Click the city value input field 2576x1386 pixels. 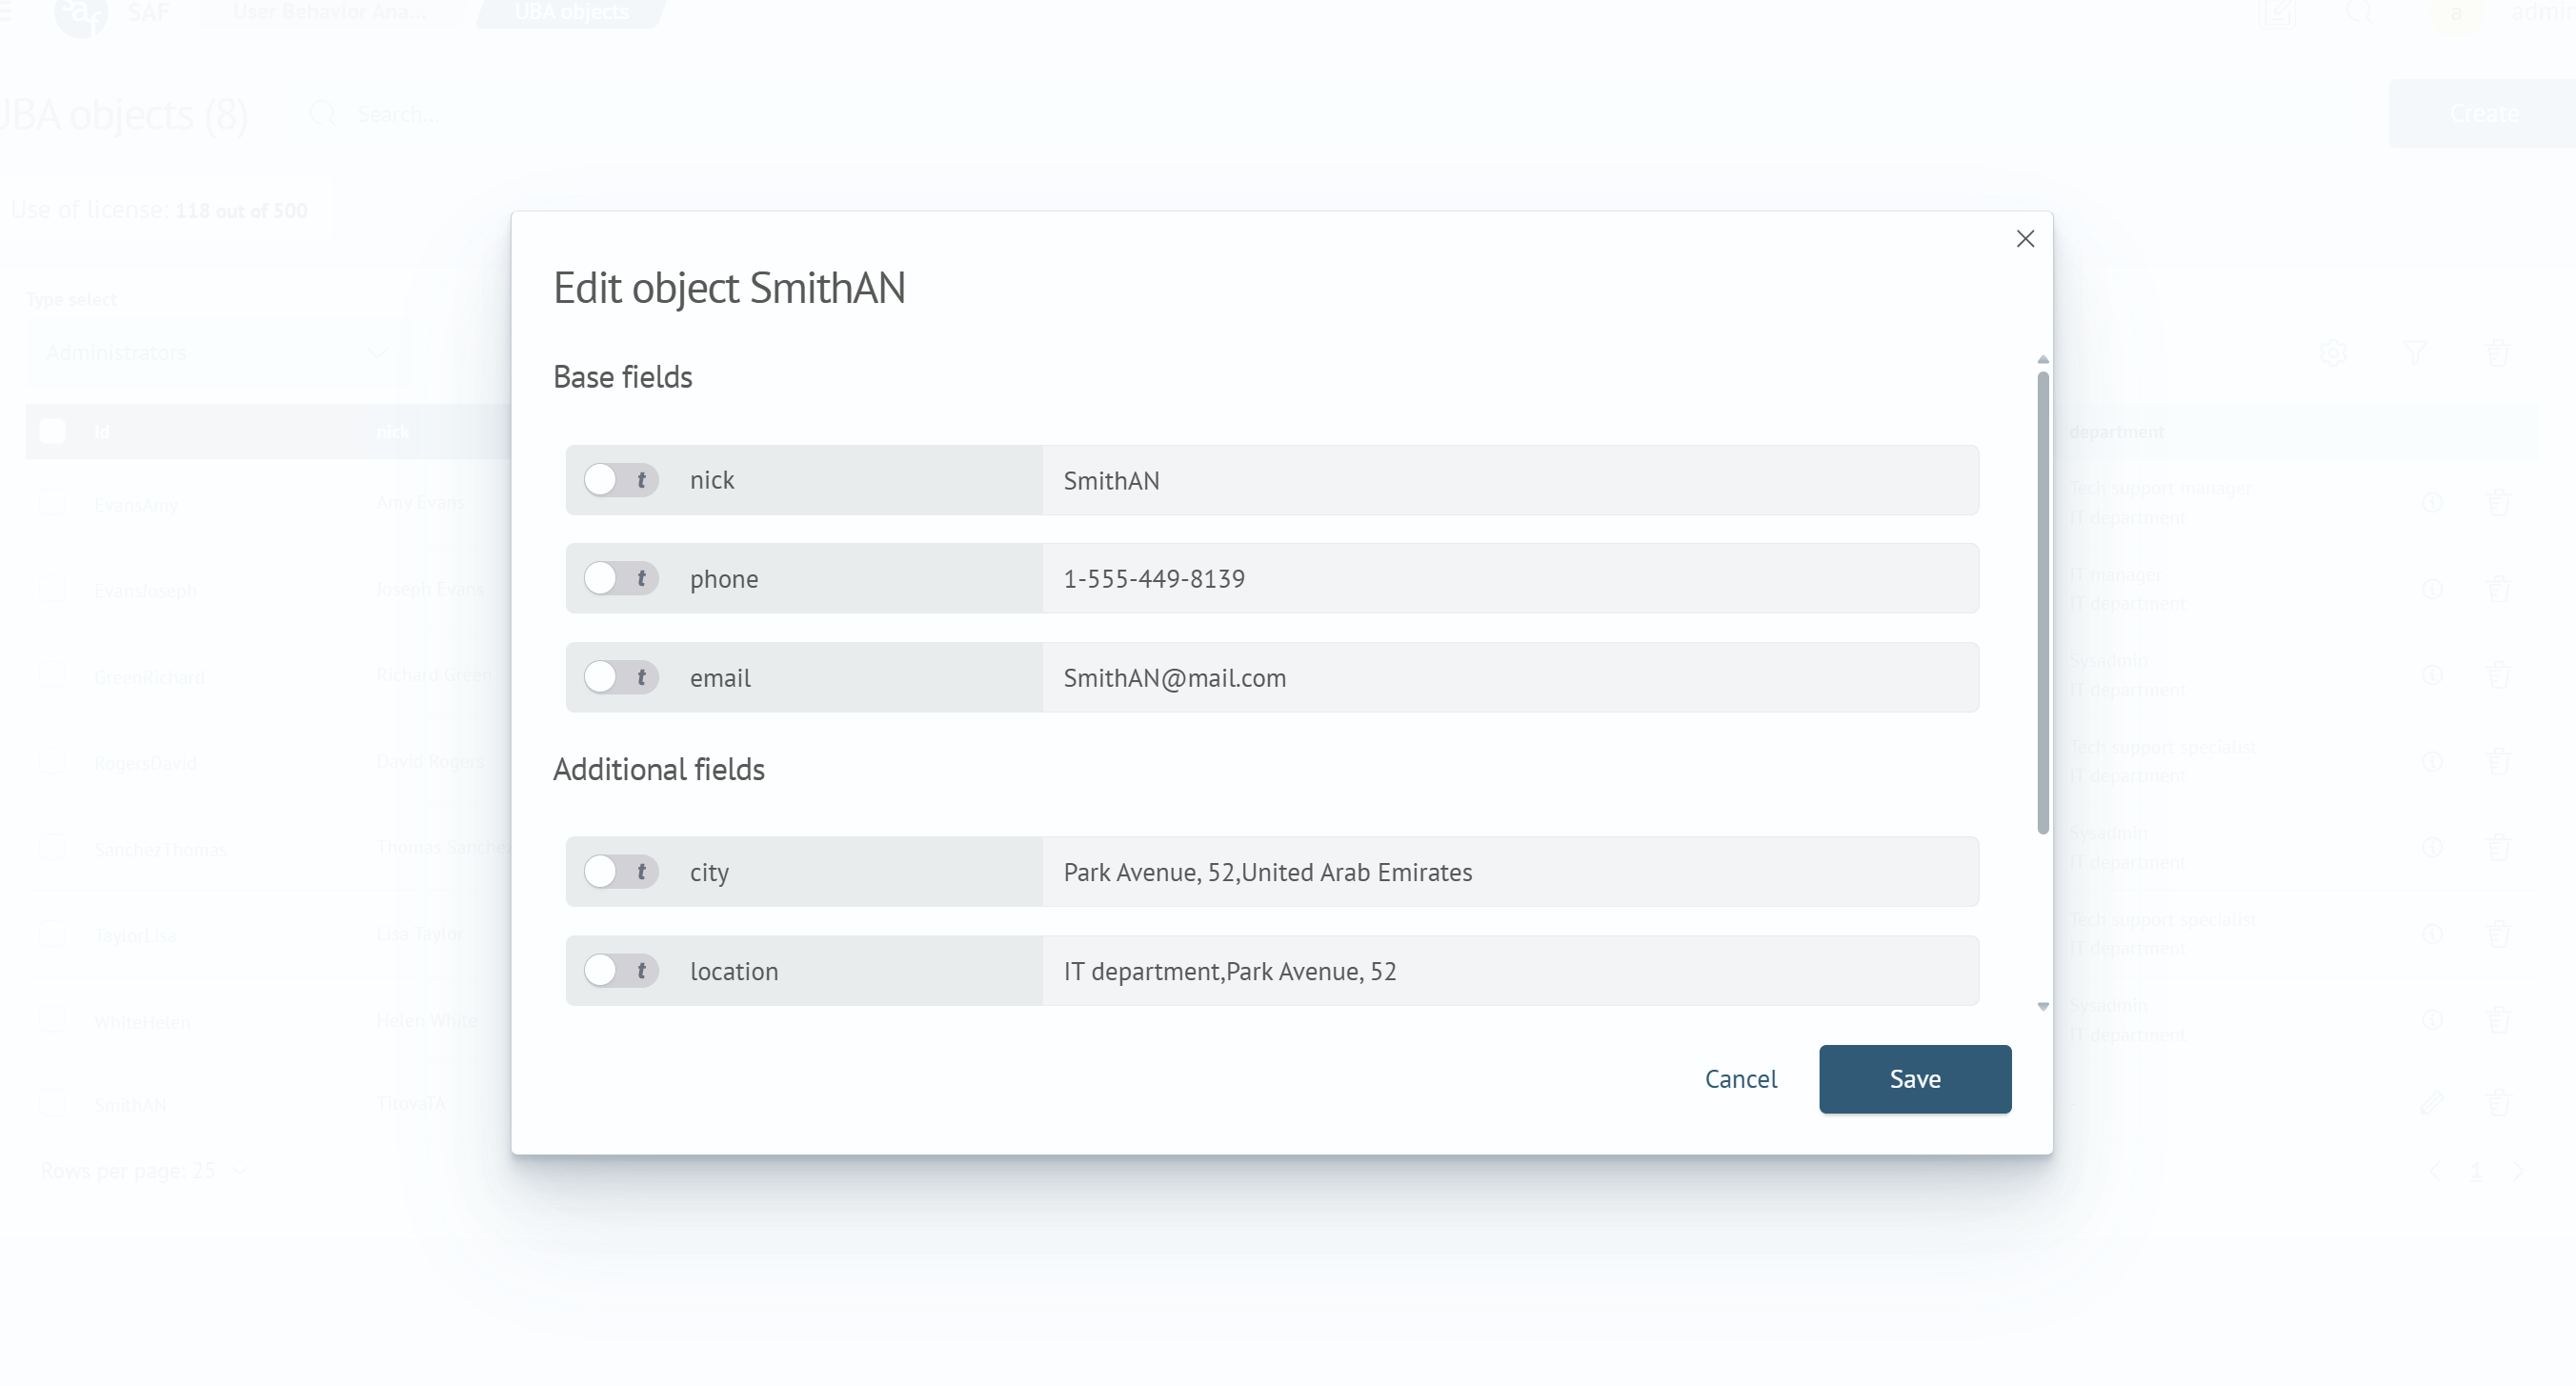pos(1508,871)
